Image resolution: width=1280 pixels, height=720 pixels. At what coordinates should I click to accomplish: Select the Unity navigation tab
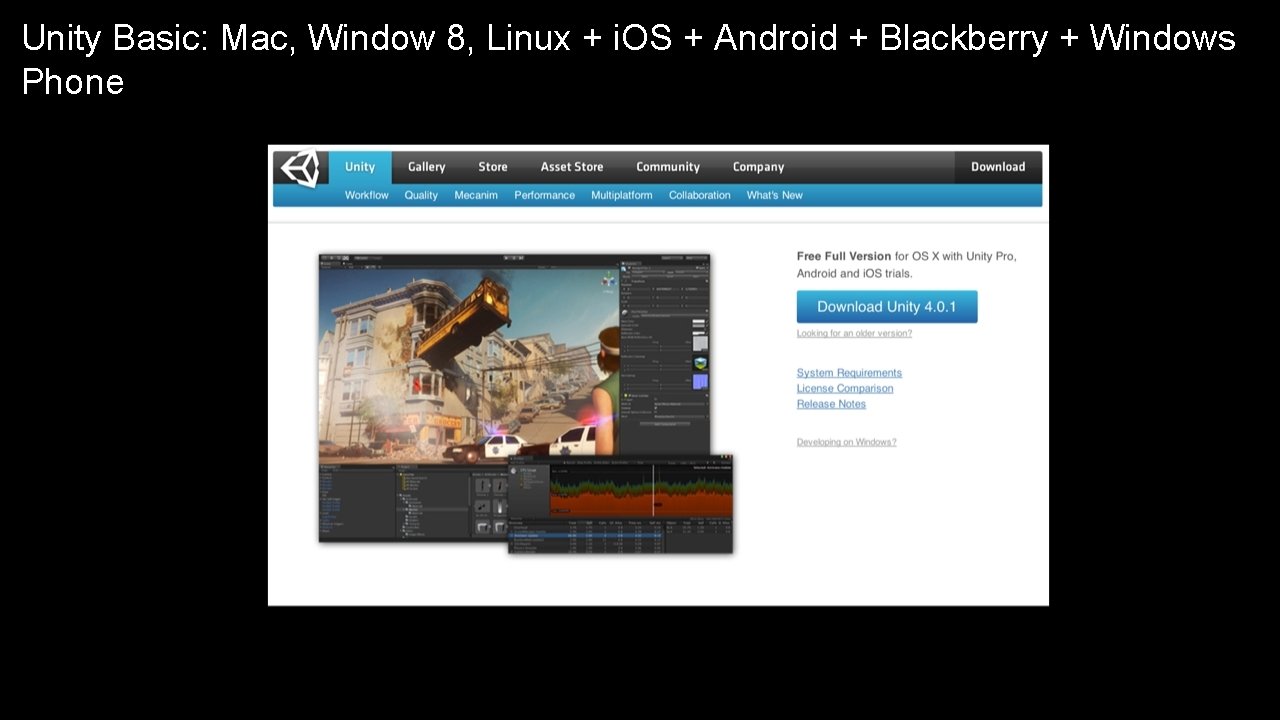[x=360, y=167]
